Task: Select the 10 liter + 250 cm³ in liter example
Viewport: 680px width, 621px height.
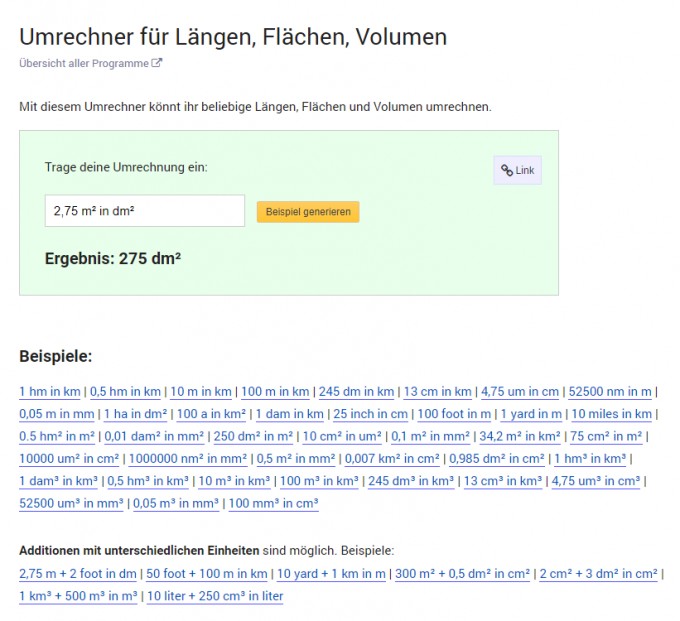Action: 215,596
